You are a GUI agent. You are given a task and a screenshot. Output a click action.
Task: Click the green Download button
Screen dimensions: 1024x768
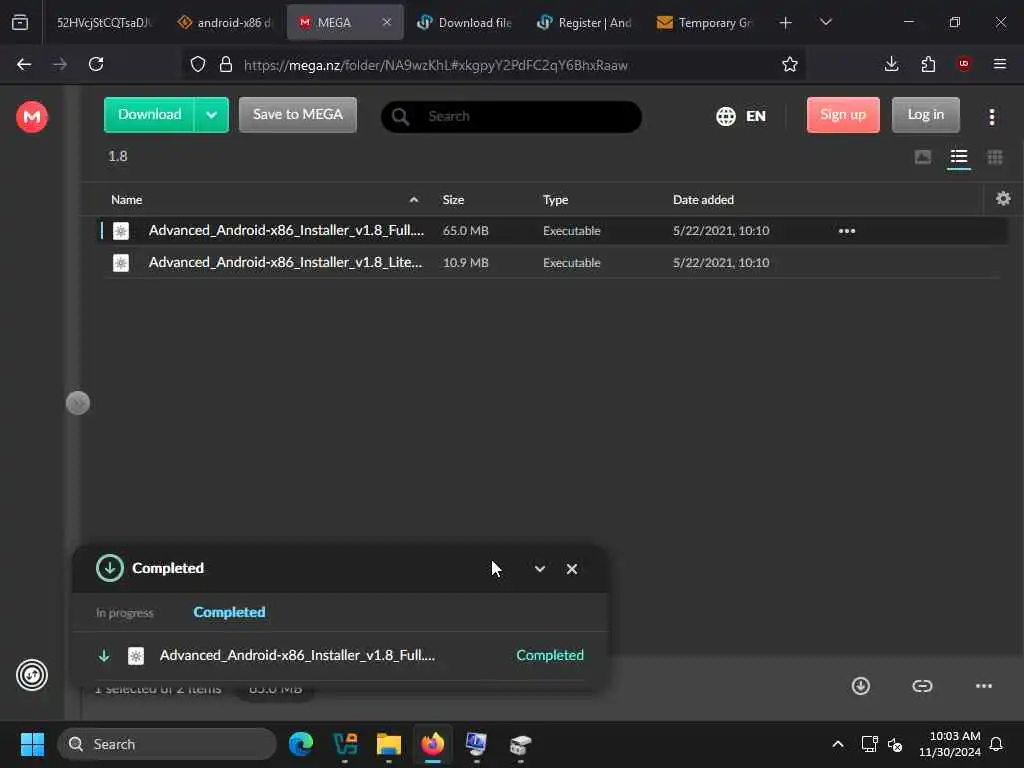(x=150, y=115)
